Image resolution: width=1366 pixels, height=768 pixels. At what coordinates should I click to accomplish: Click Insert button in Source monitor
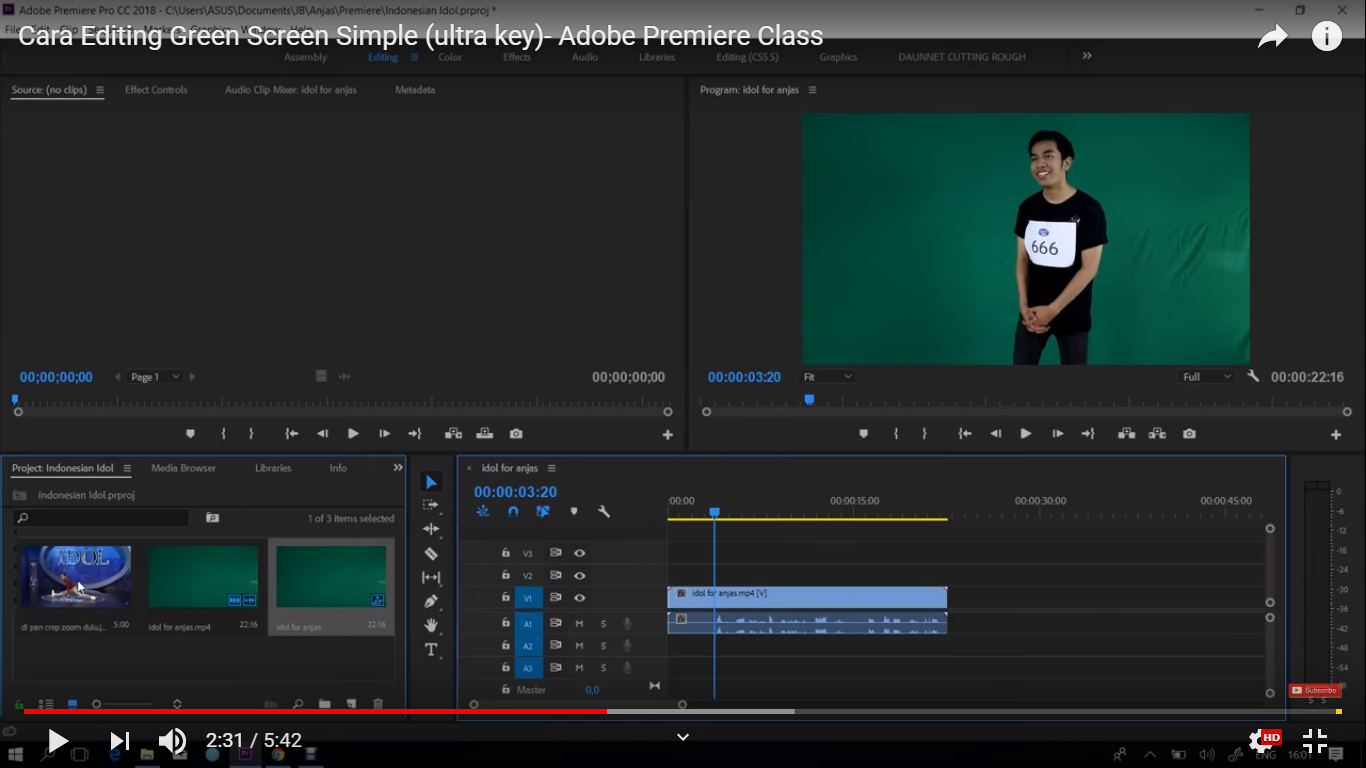(x=453, y=434)
